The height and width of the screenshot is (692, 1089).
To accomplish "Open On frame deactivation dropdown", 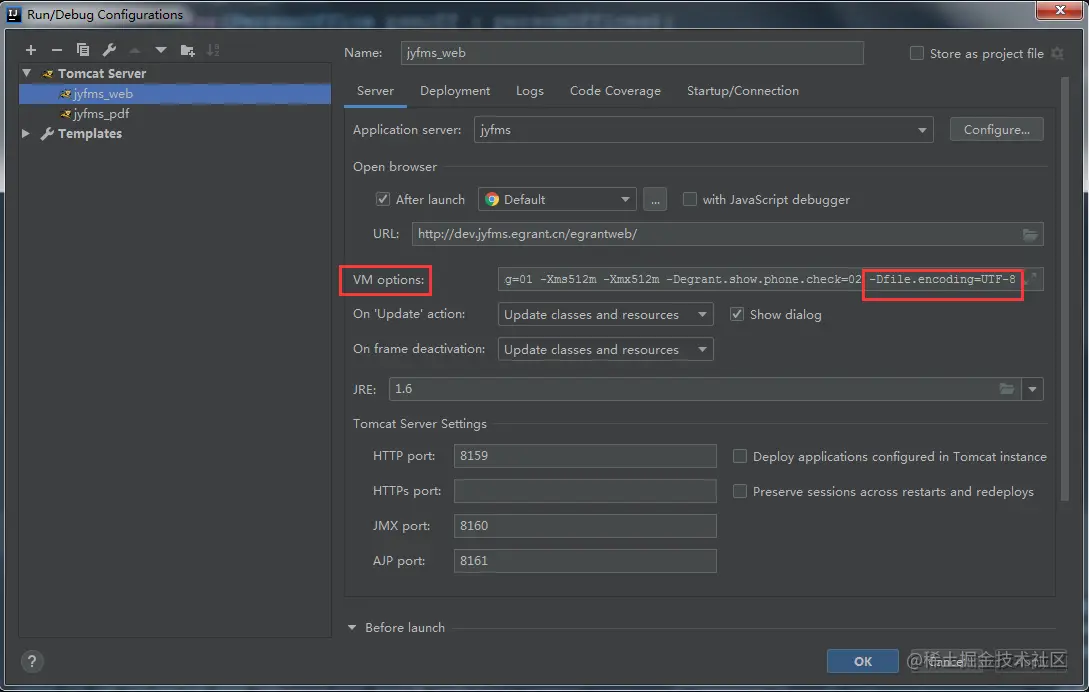I will 606,349.
